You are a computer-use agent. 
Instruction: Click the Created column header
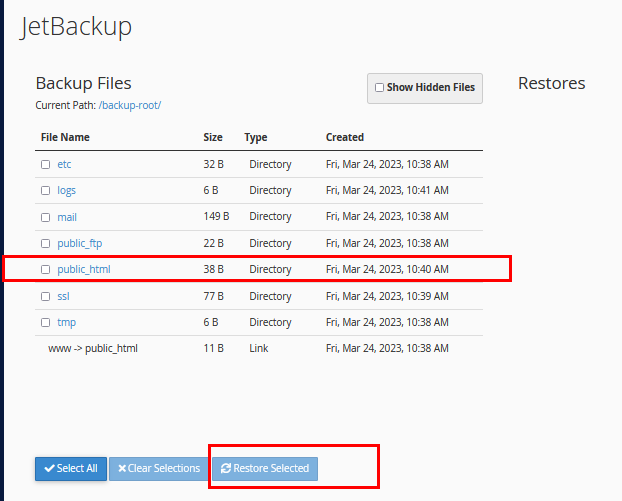[345, 137]
